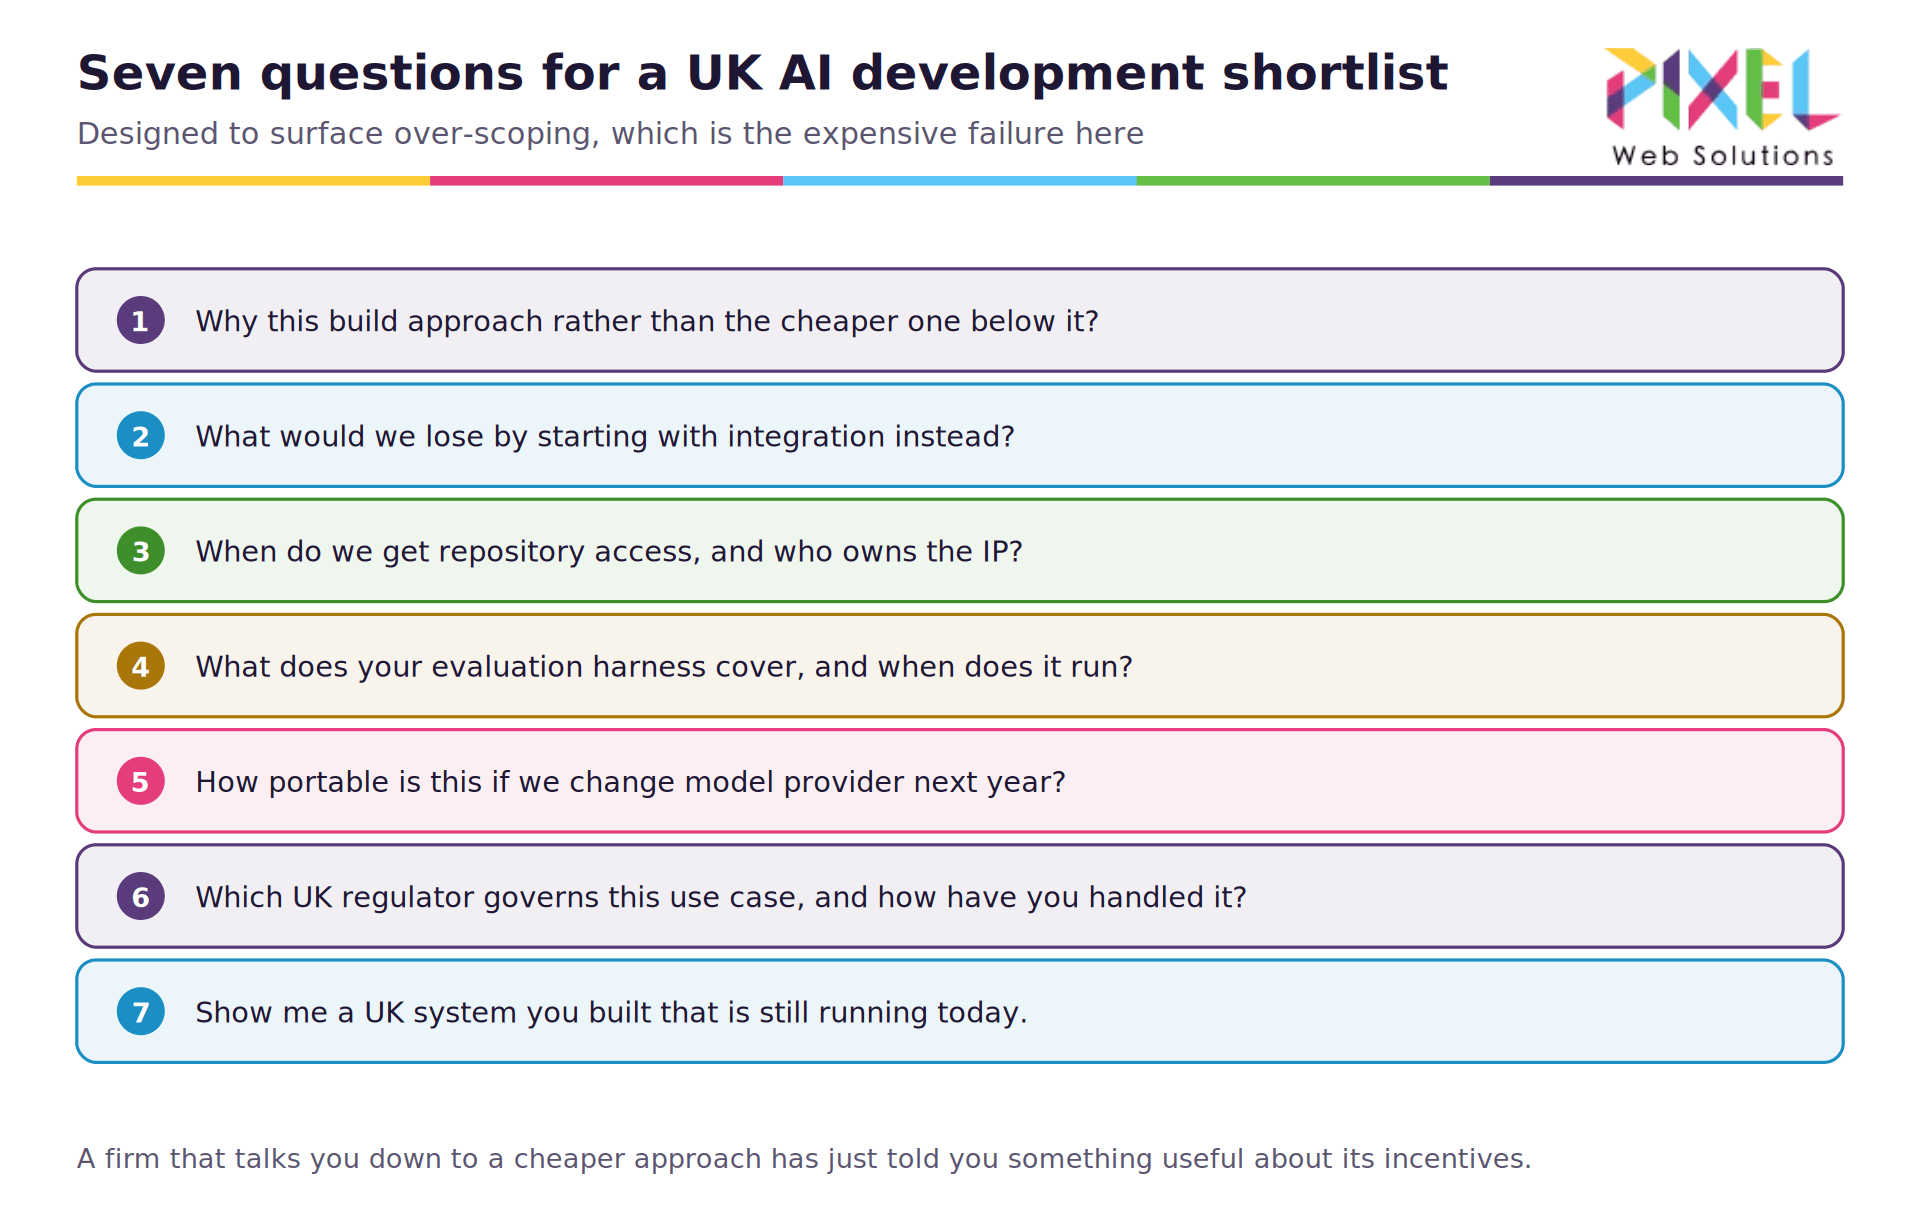The image size is (1920, 1216).
Task: Click the blue number 7 badge
Action: 141,1011
